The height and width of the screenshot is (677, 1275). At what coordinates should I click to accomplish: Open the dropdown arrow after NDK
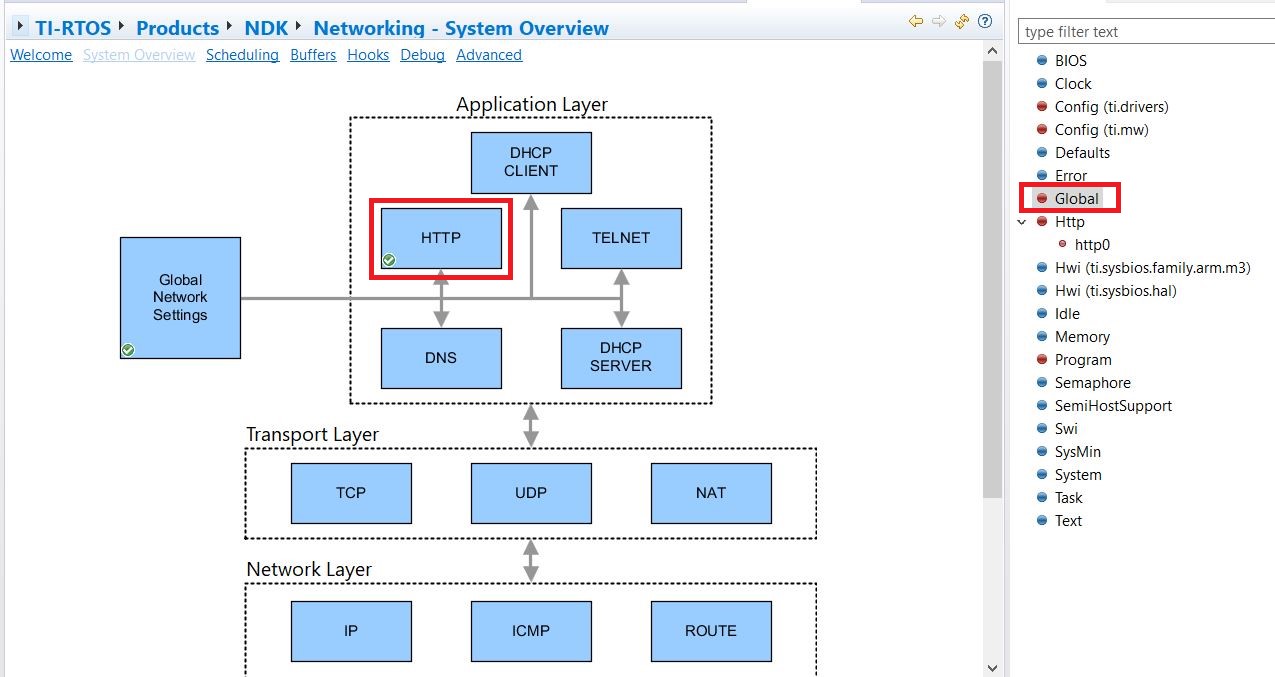coord(298,26)
